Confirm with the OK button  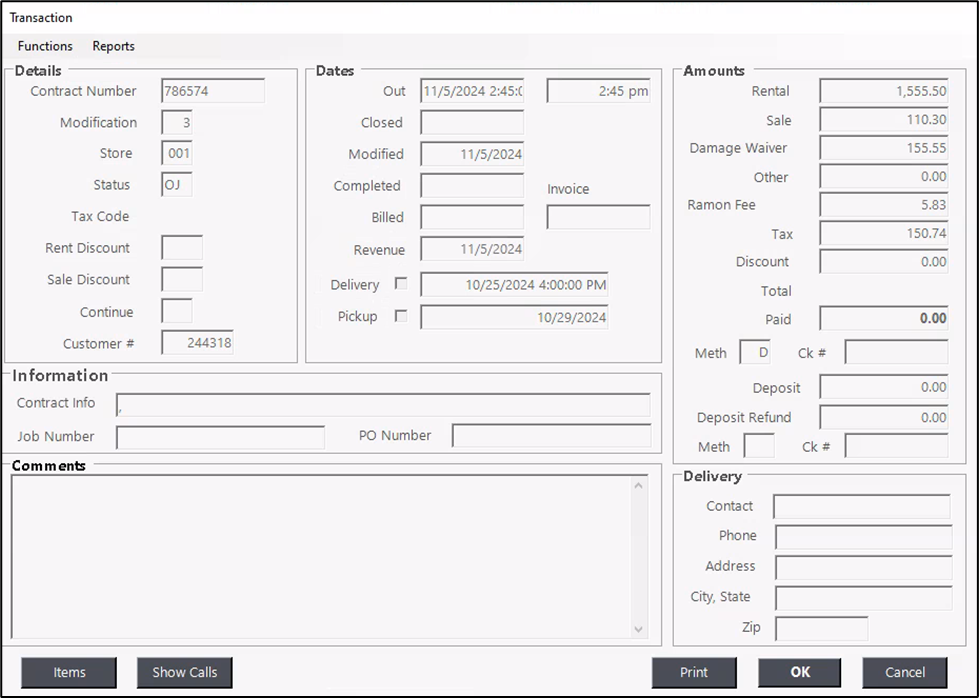click(799, 672)
